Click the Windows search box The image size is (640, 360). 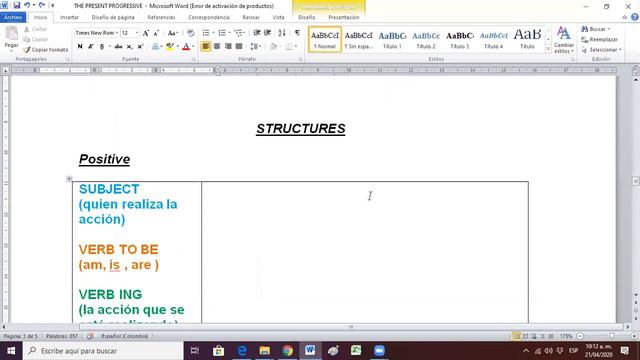pos(103,351)
